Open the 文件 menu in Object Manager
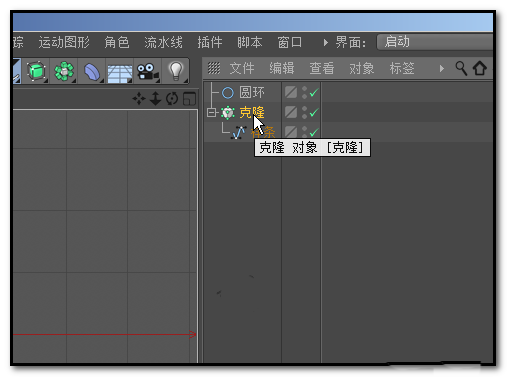 [242, 68]
